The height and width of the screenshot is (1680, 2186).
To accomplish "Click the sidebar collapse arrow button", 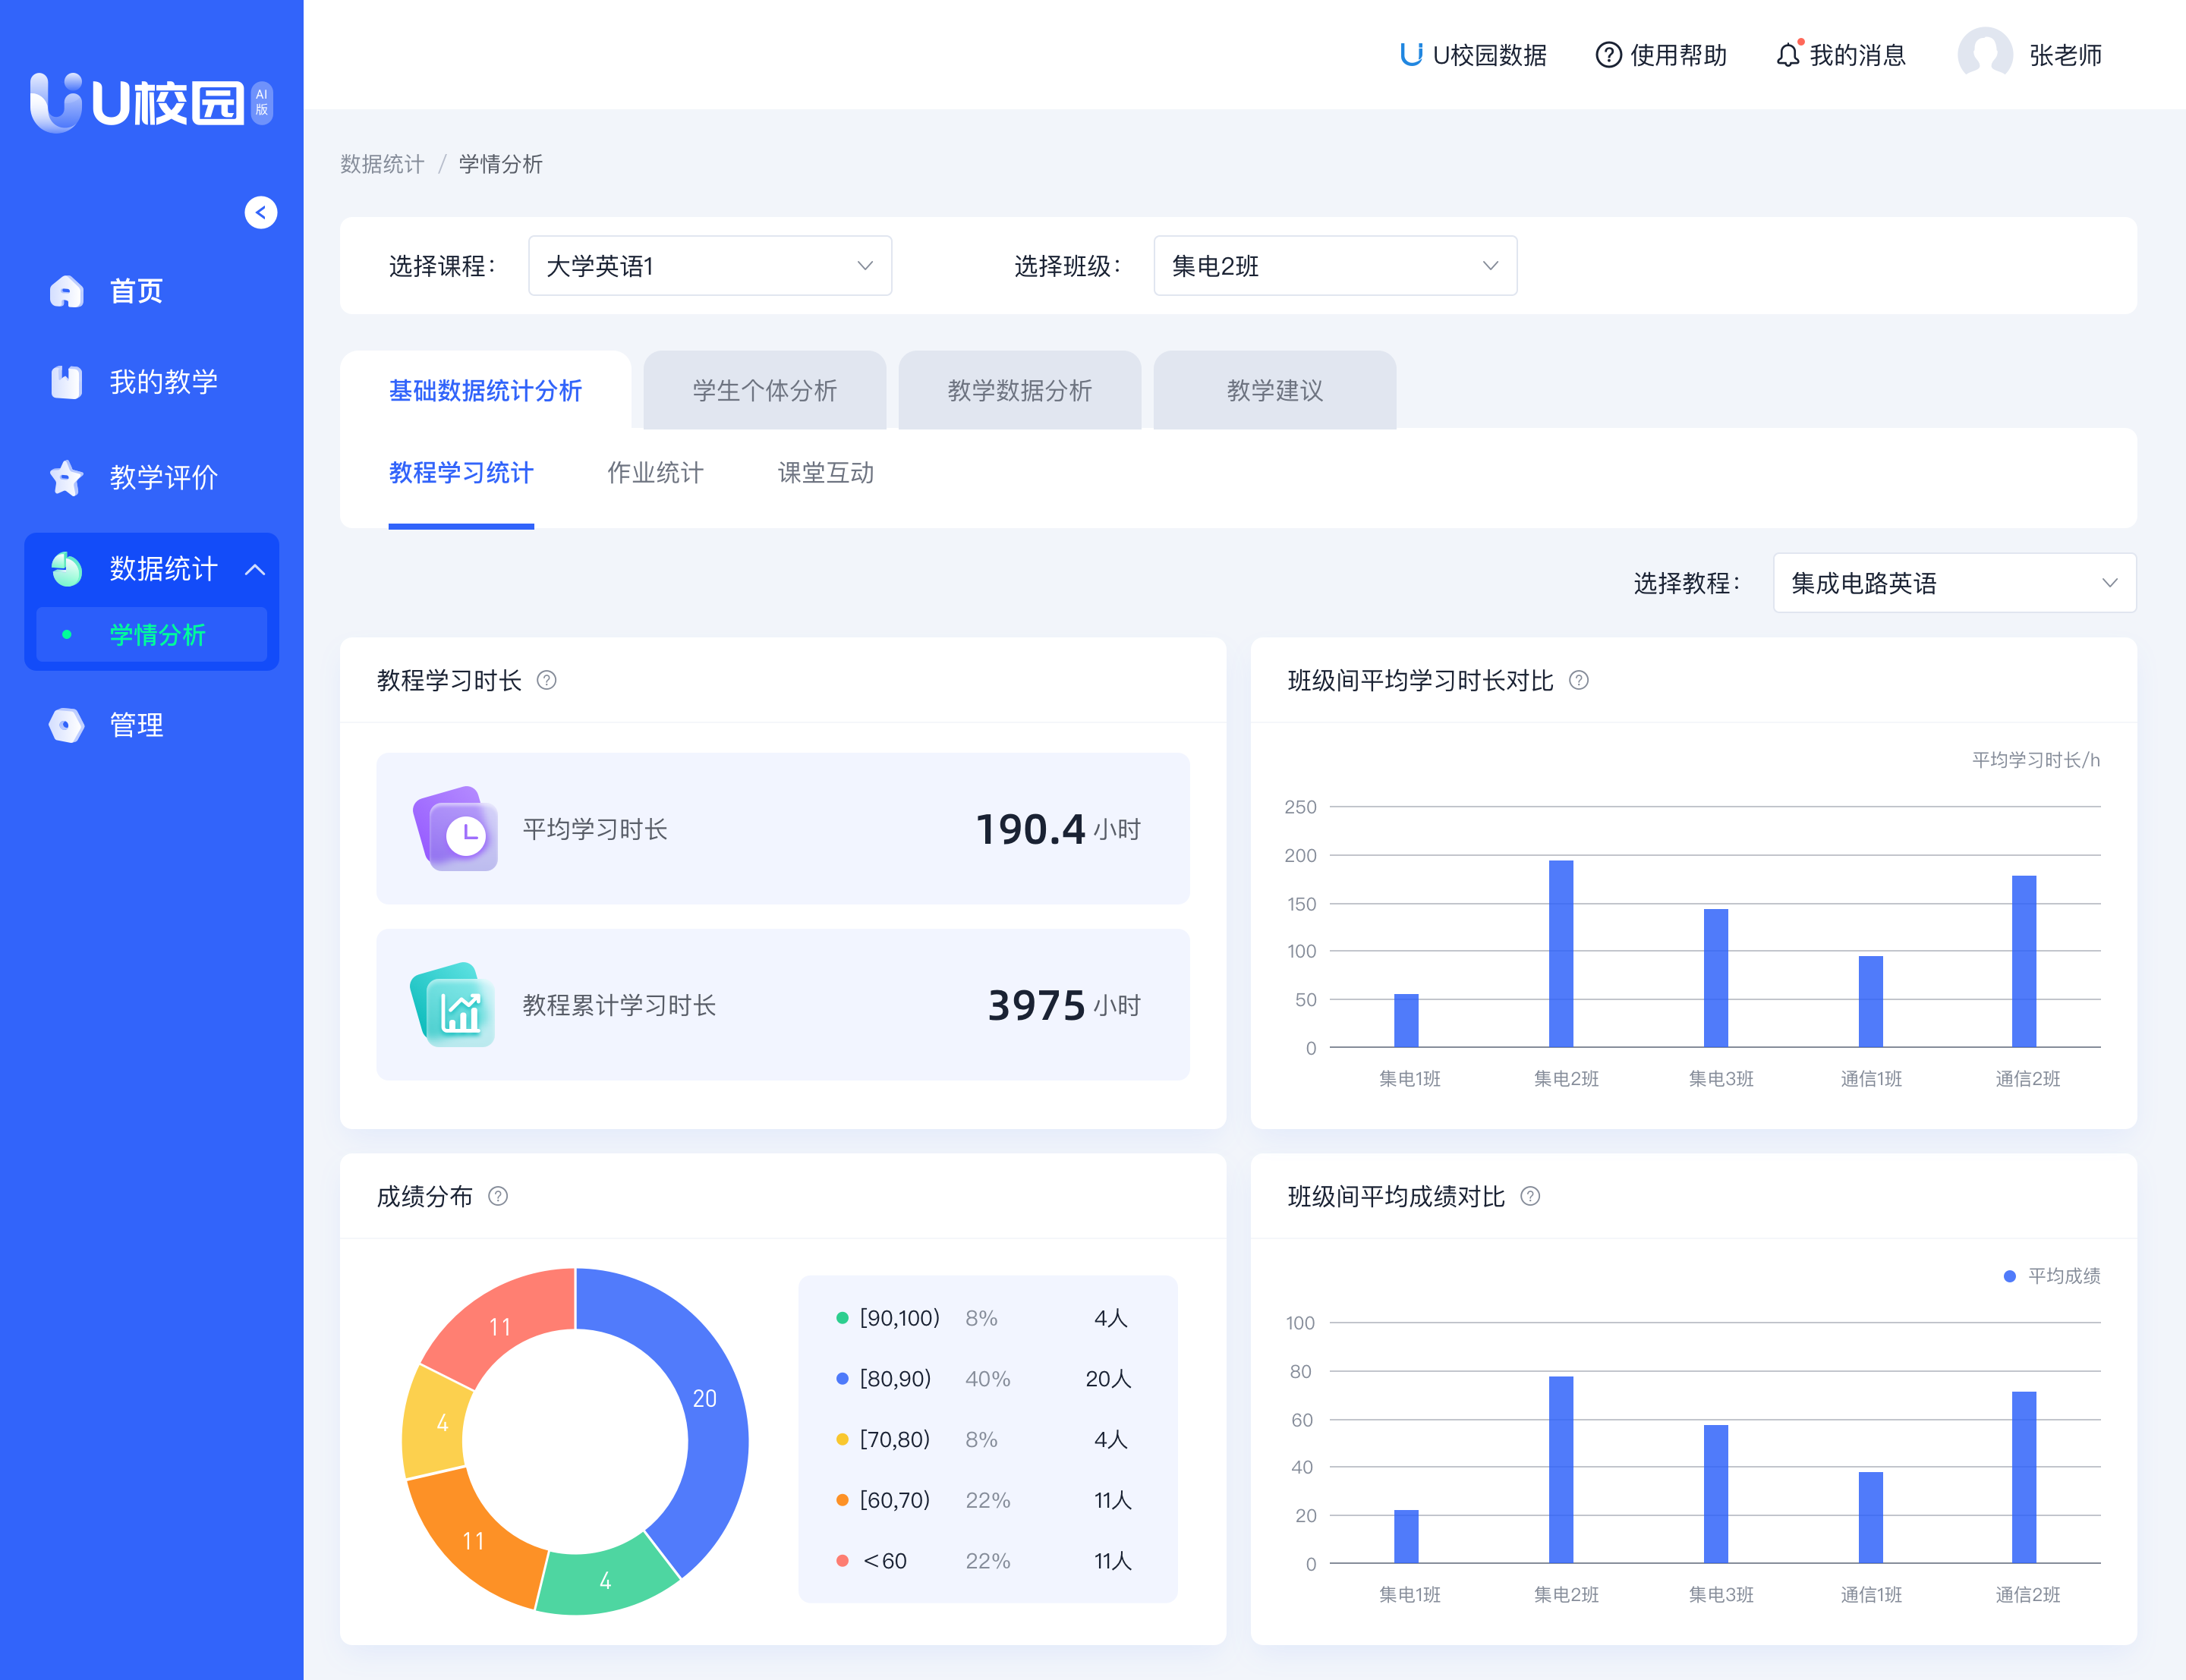I will [x=260, y=212].
